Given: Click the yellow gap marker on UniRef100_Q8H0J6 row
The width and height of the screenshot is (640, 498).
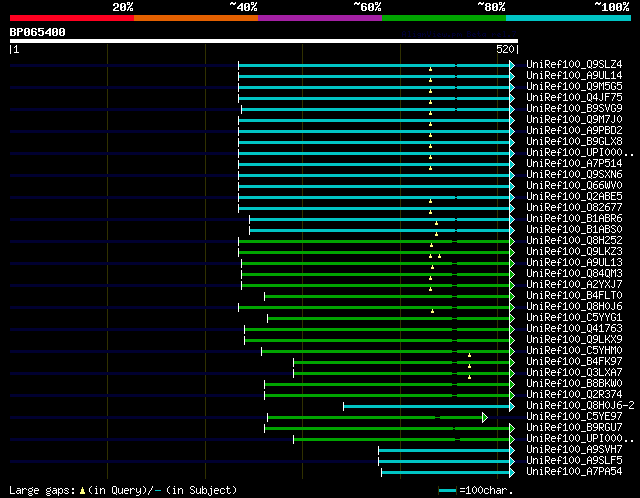Looking at the screenshot, I should tap(432, 311).
